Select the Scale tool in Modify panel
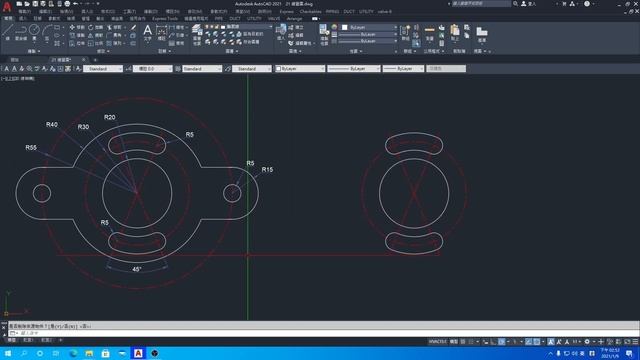 (95, 43)
